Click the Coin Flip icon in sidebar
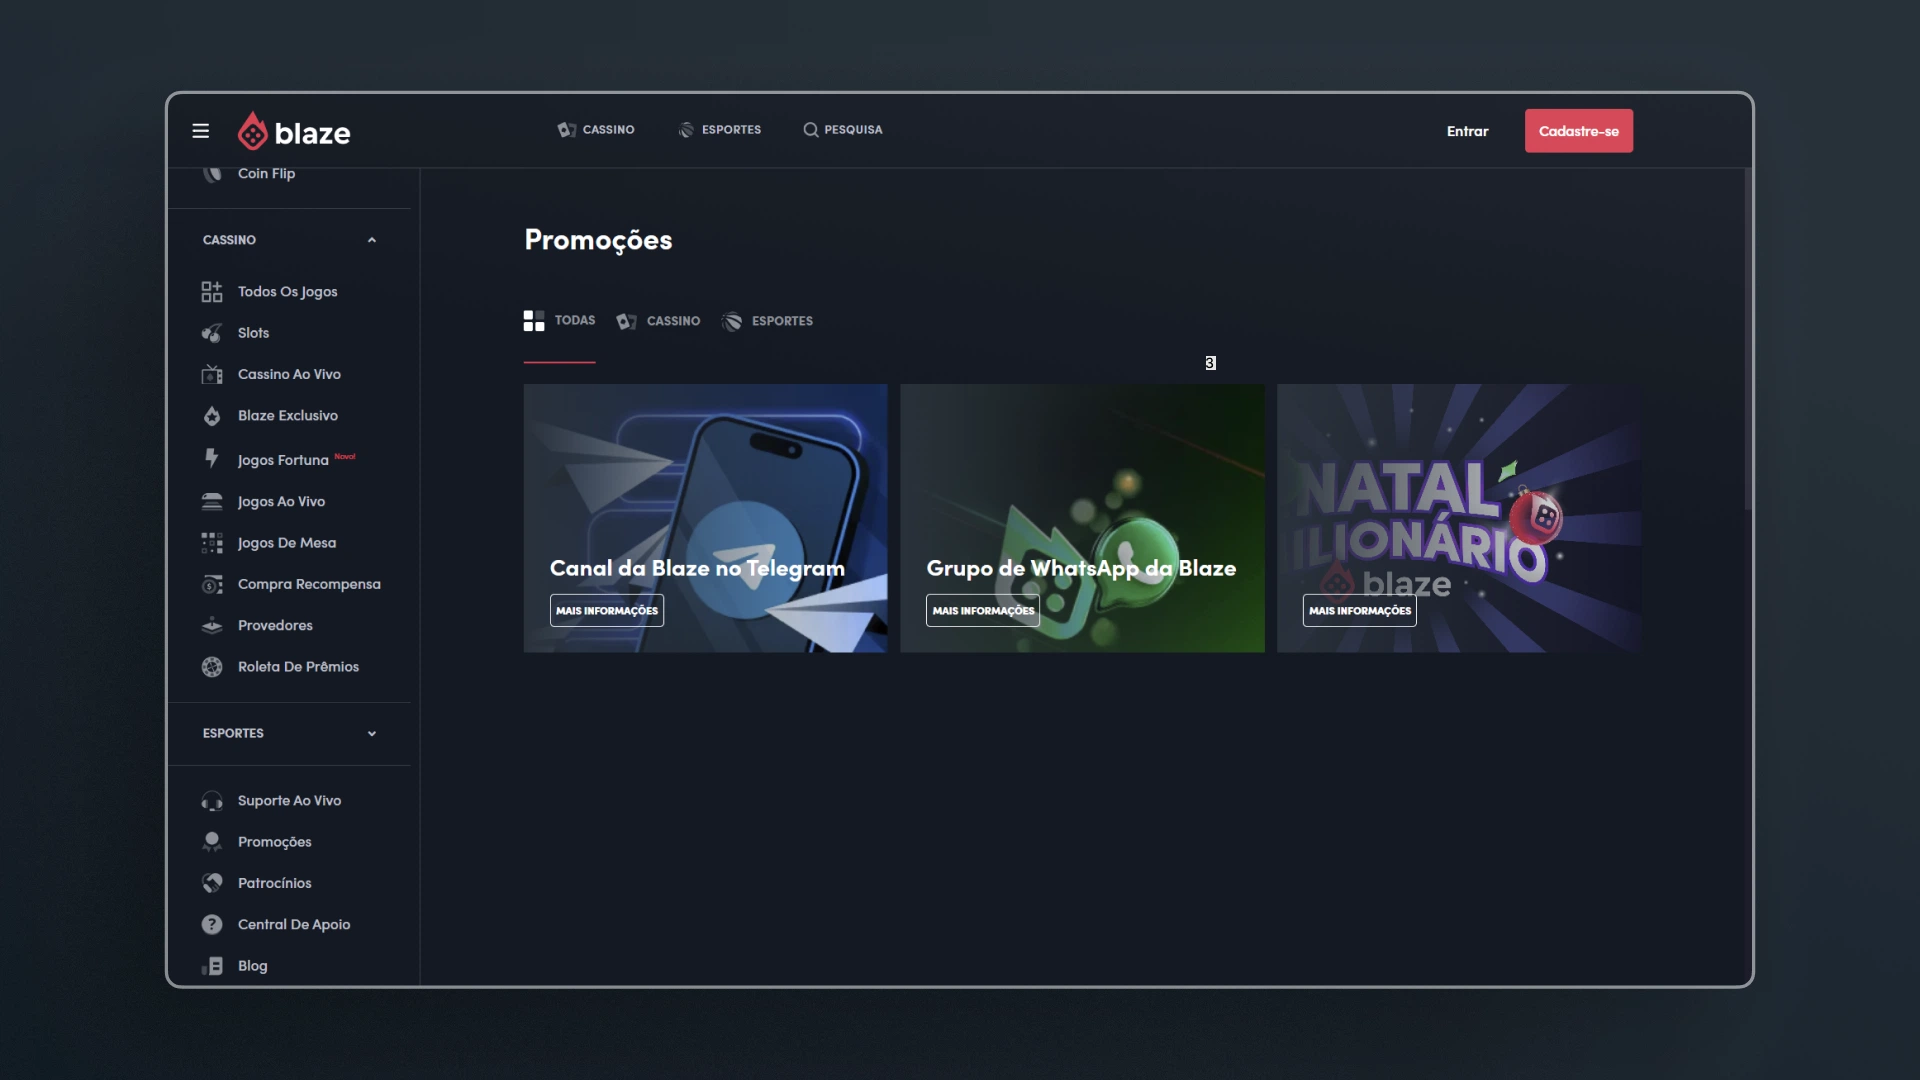This screenshot has width=1920, height=1080. 212,174
